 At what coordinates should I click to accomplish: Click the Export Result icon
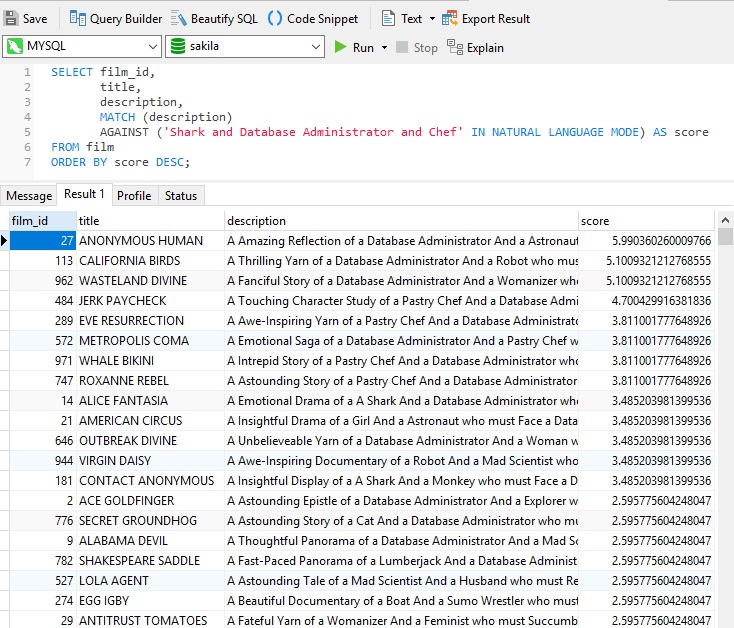449,19
